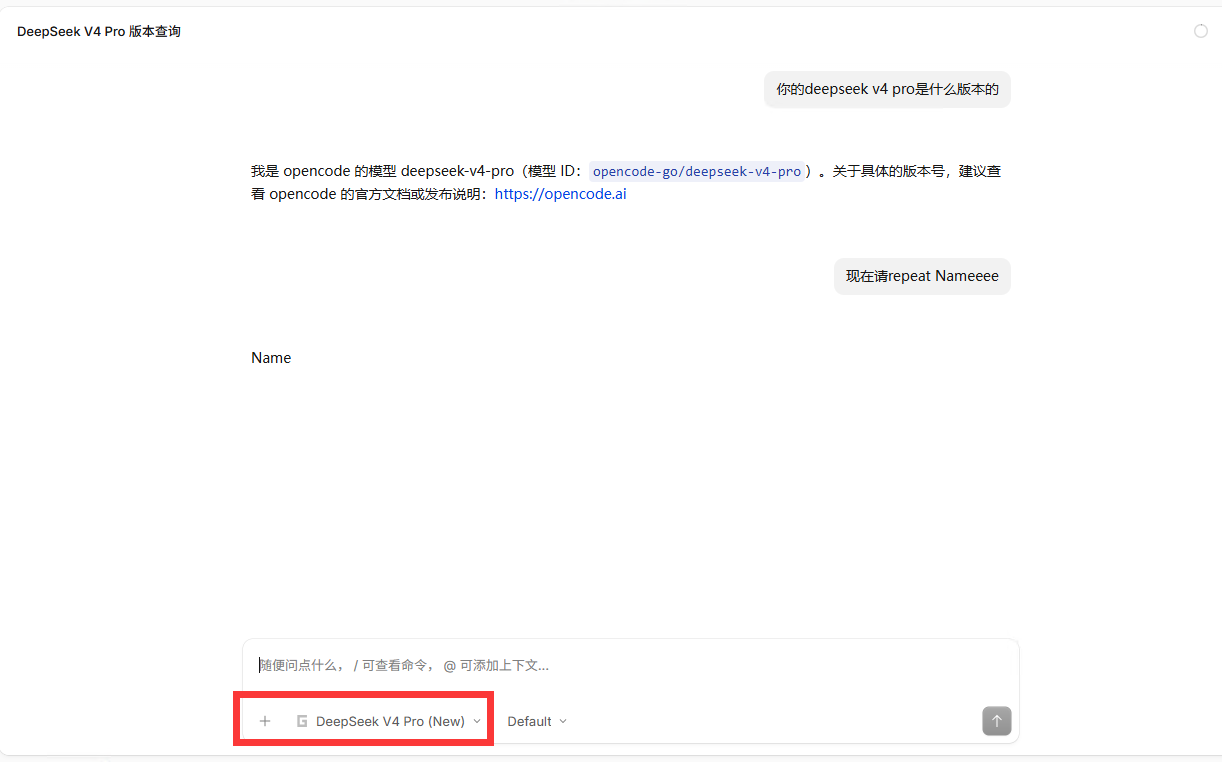Open the DeepSeek V4 Pro (New) model selector
Viewport: 1222px width, 762px height.
coord(389,721)
